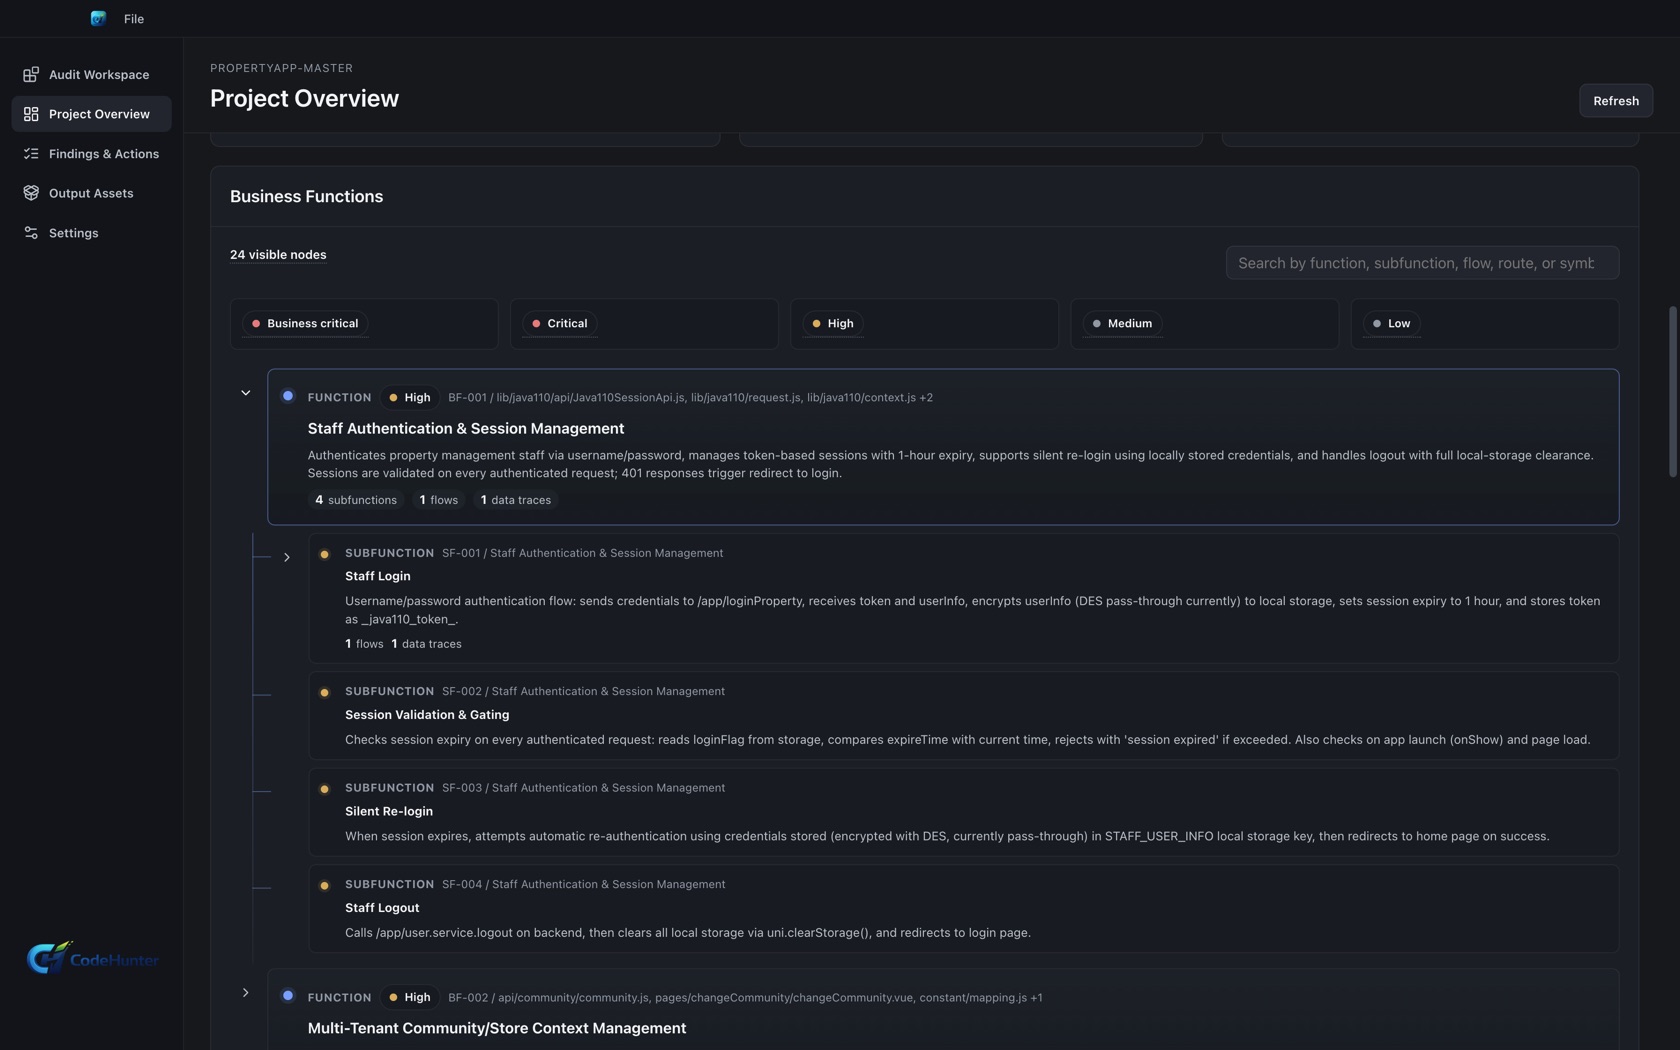Expand the Multi-Tenant Community/Store Context Management function
This screenshot has width=1680, height=1050.
pos(246,993)
